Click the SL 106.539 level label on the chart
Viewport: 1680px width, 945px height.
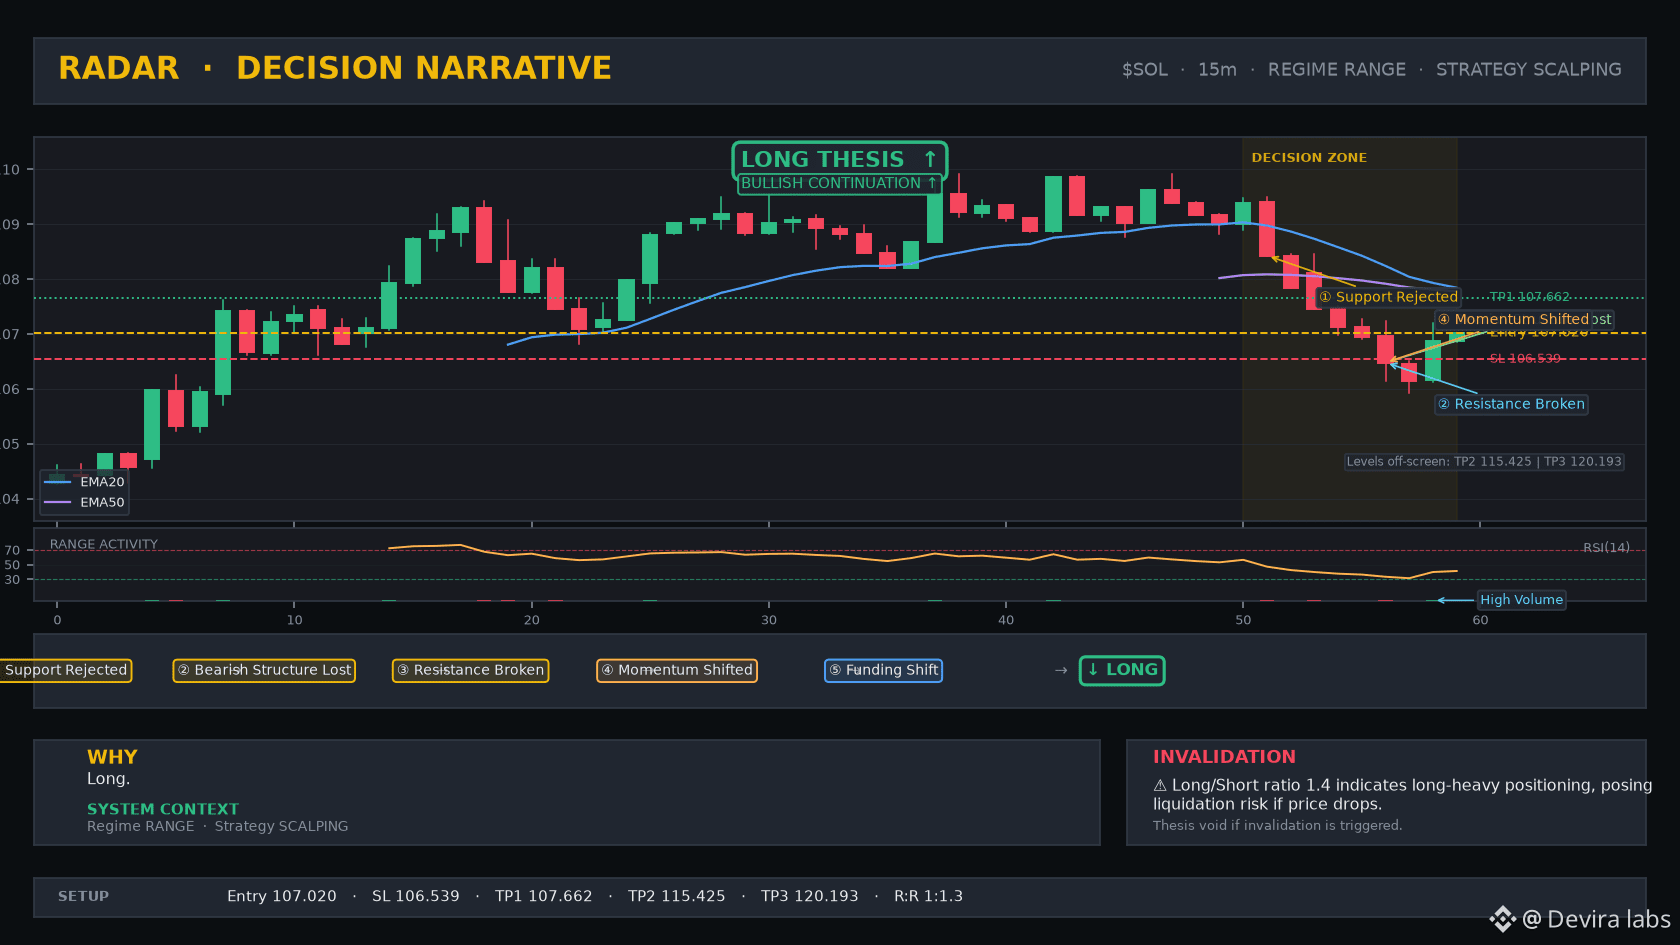coord(1524,359)
